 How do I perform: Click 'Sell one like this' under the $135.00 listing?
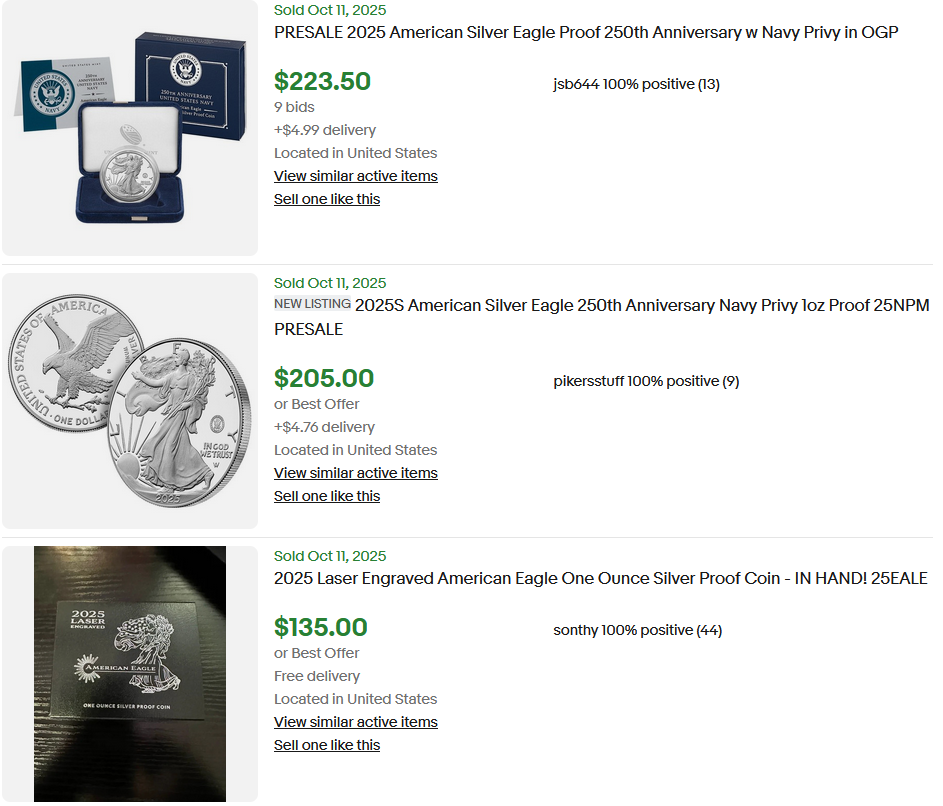pos(327,745)
